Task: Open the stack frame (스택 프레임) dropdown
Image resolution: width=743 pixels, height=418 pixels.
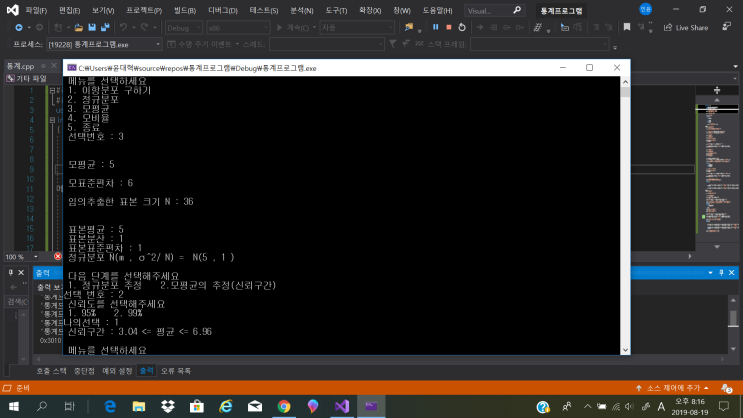Action: (539, 45)
